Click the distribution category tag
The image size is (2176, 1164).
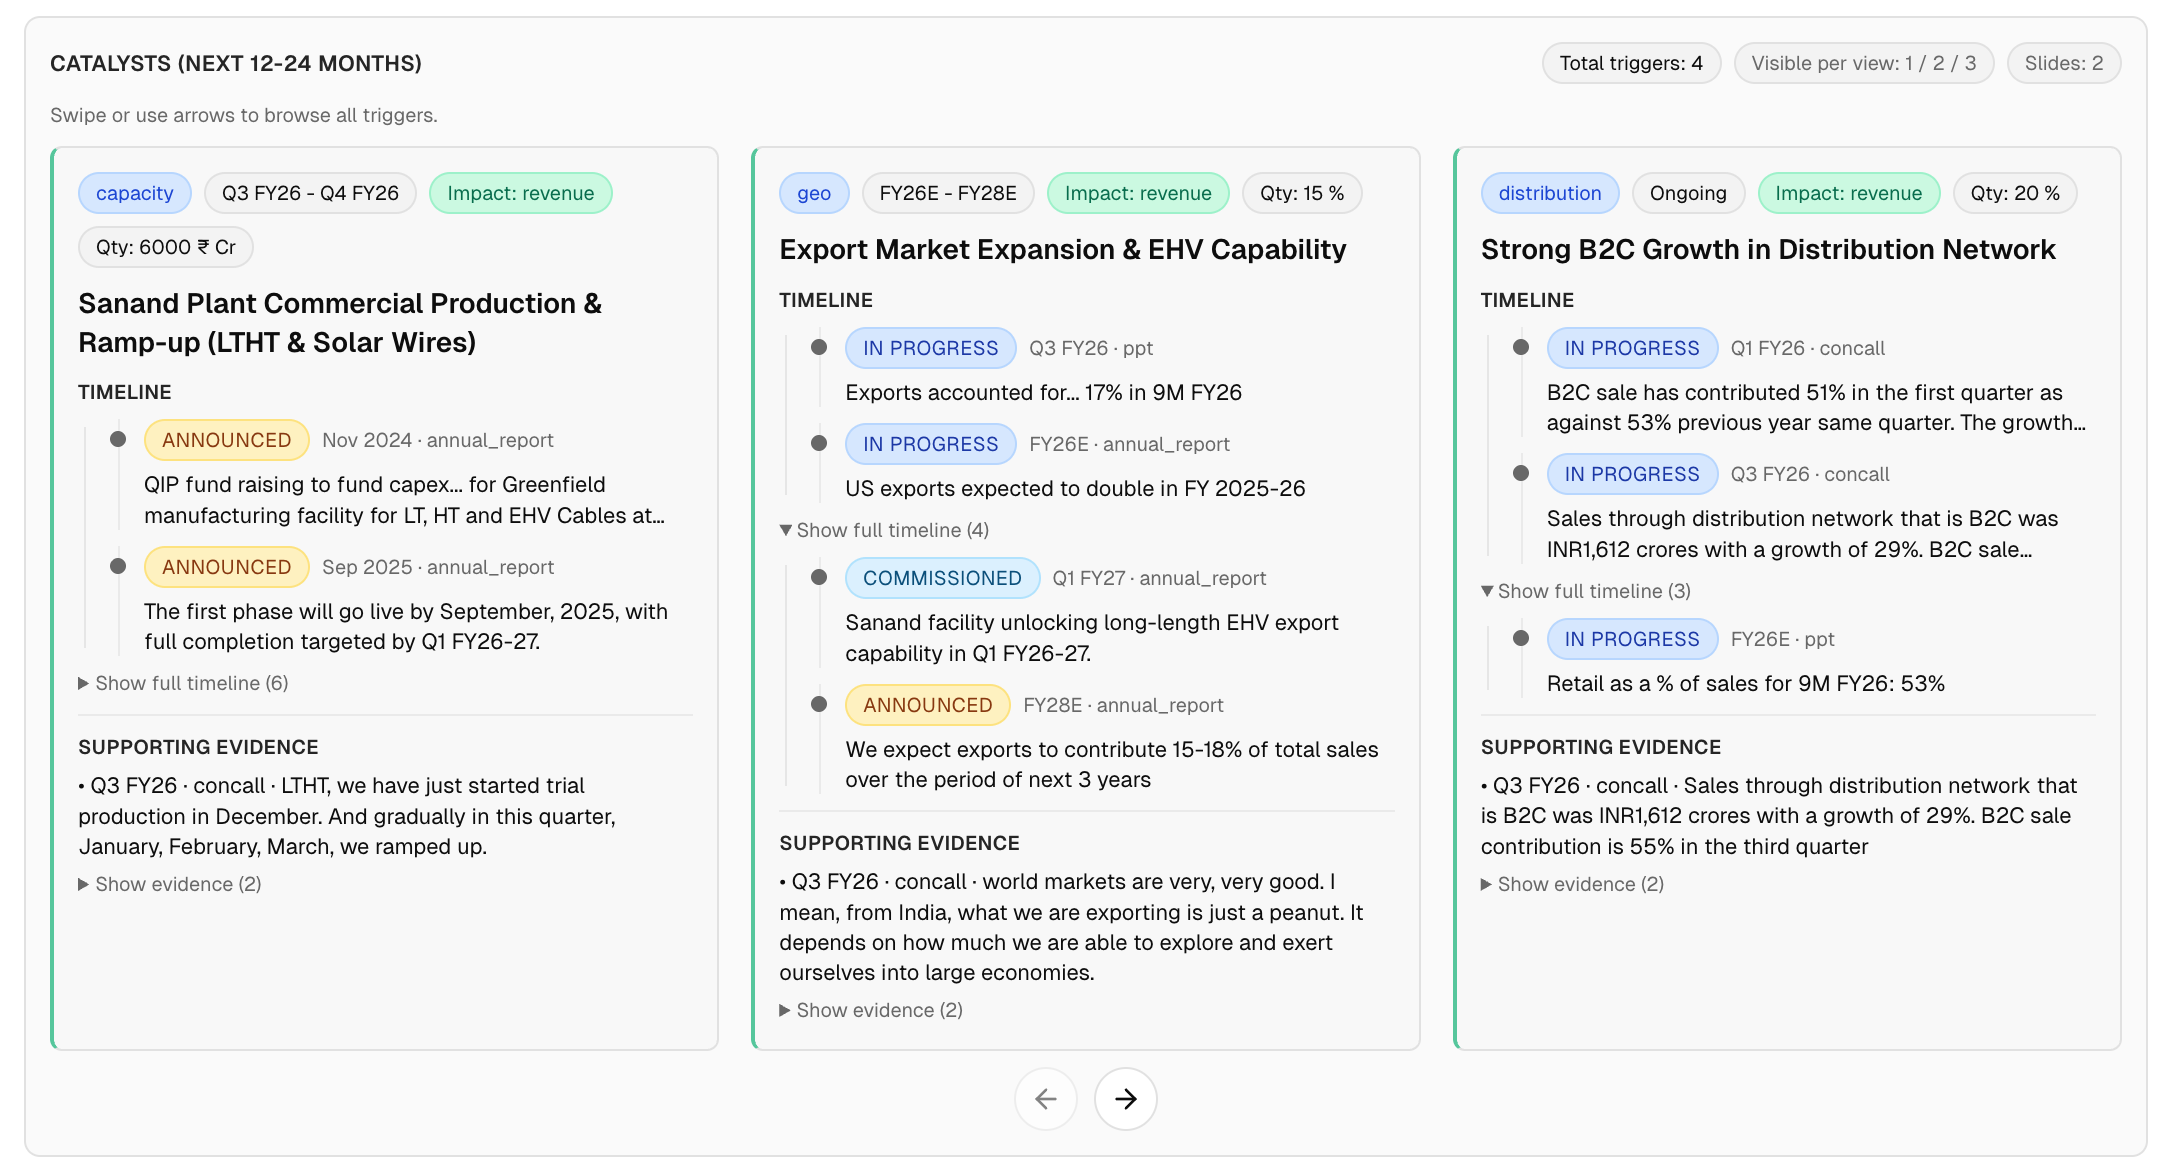[x=1549, y=193]
